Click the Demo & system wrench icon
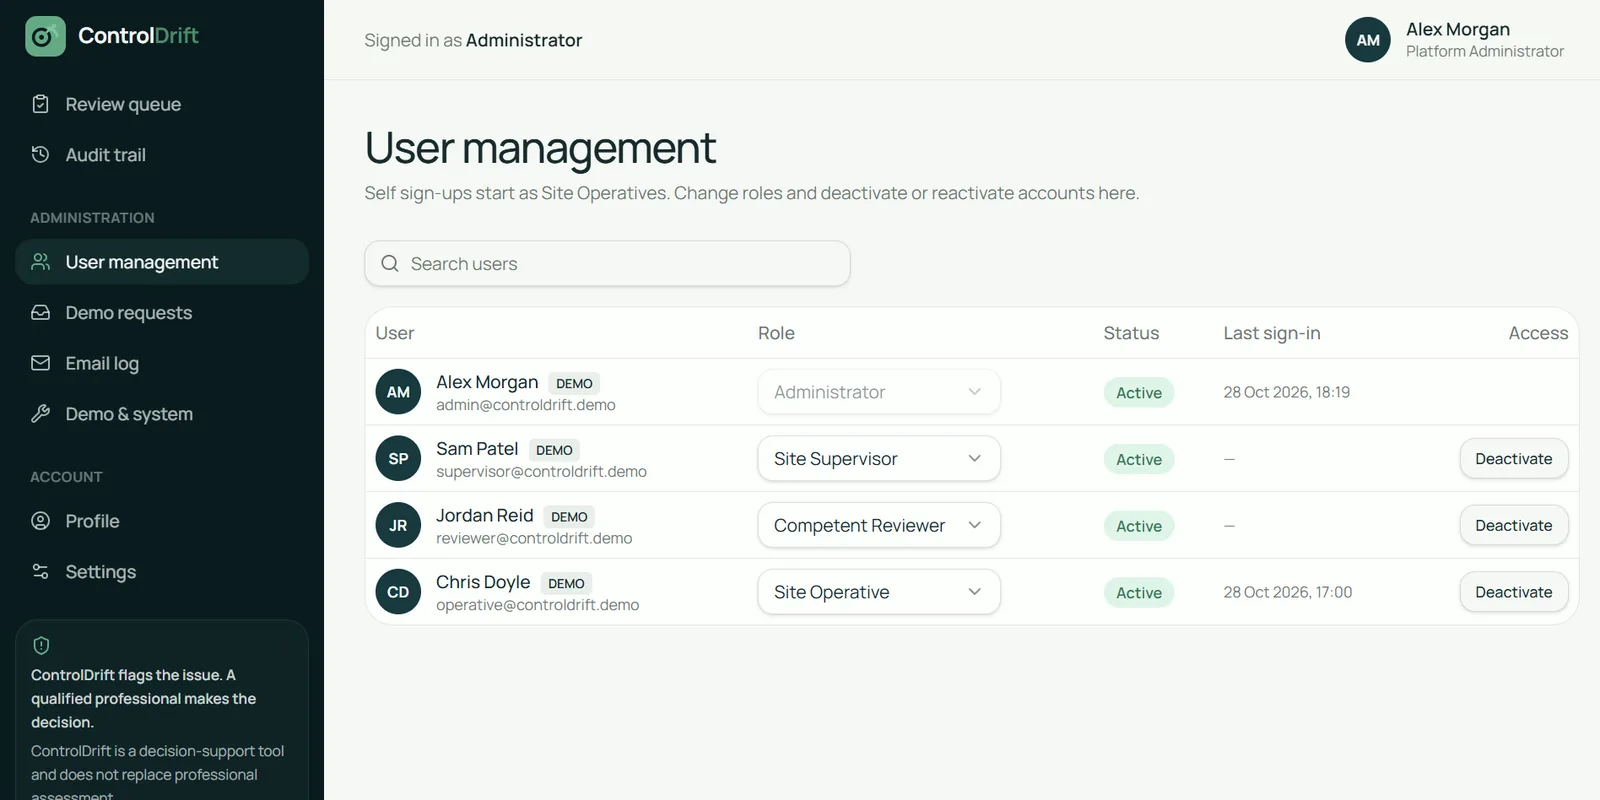1600x800 pixels. pos(41,413)
